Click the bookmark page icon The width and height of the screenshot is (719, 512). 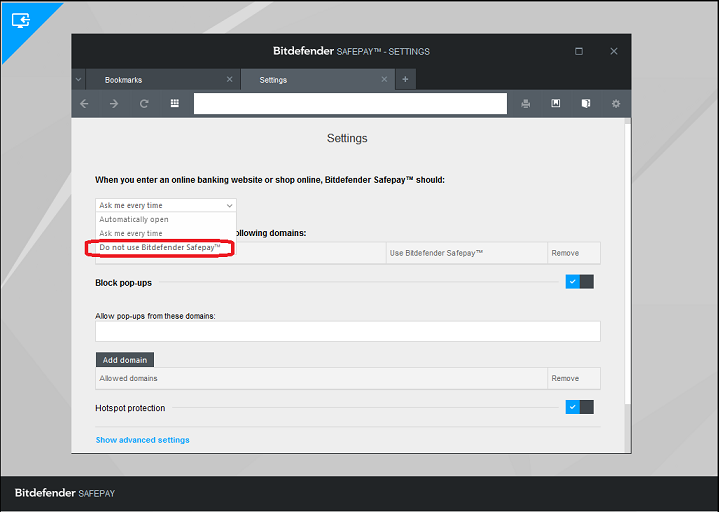(x=556, y=103)
